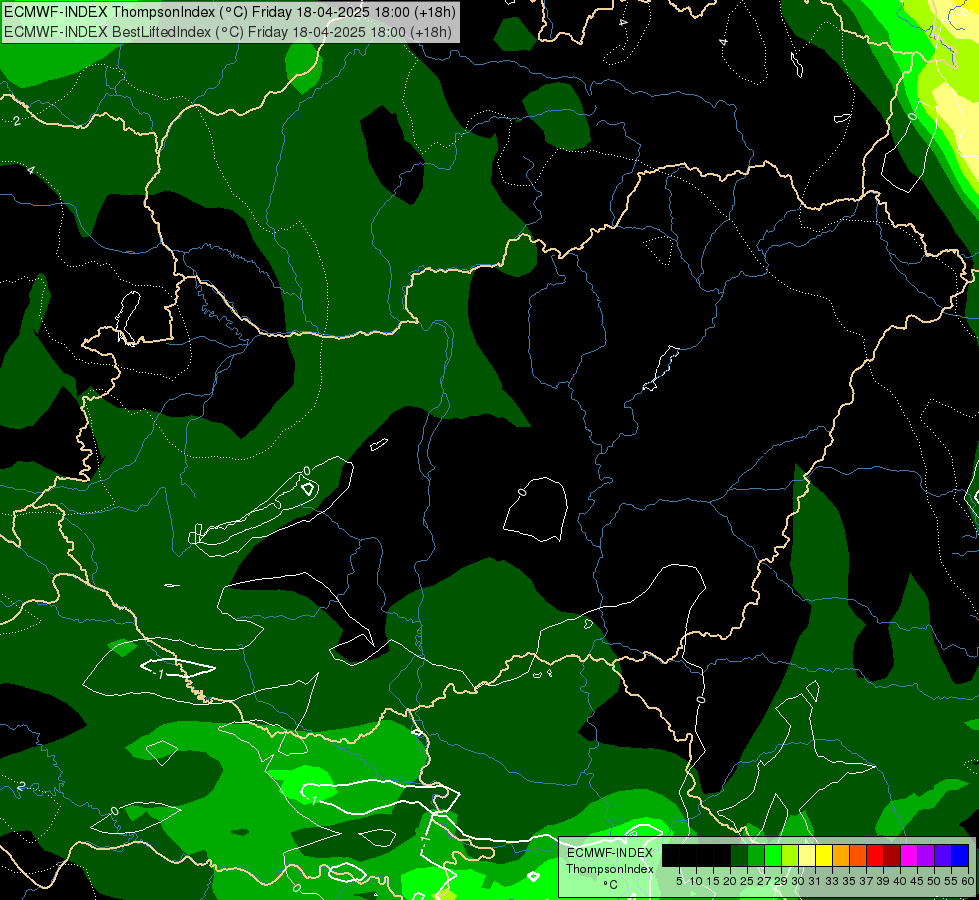This screenshot has width=979, height=900.
Task: Select the bright green legend swatch
Action: pos(773,856)
